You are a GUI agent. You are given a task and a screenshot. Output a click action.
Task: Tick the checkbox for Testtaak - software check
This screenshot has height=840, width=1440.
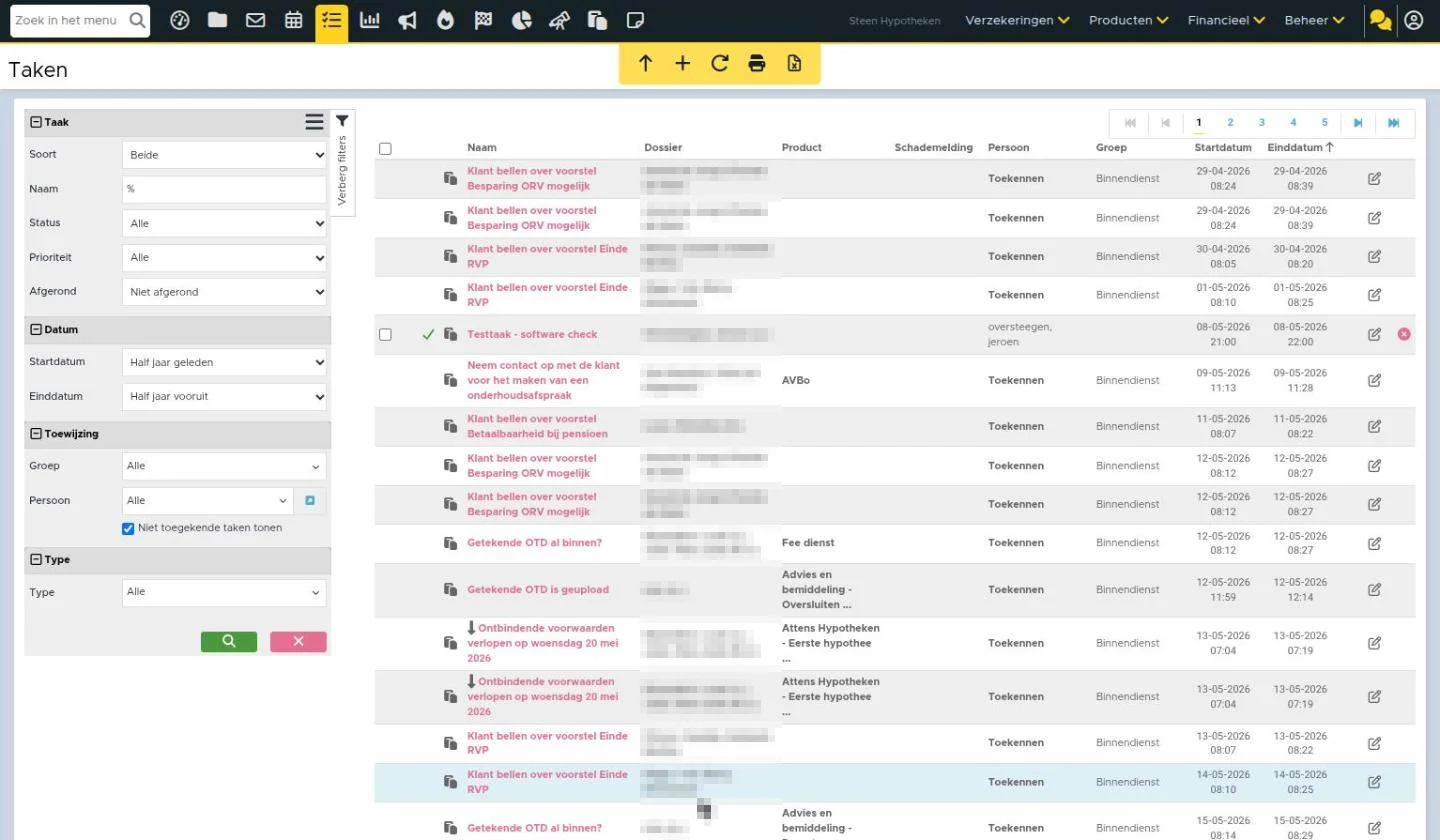[x=385, y=335]
